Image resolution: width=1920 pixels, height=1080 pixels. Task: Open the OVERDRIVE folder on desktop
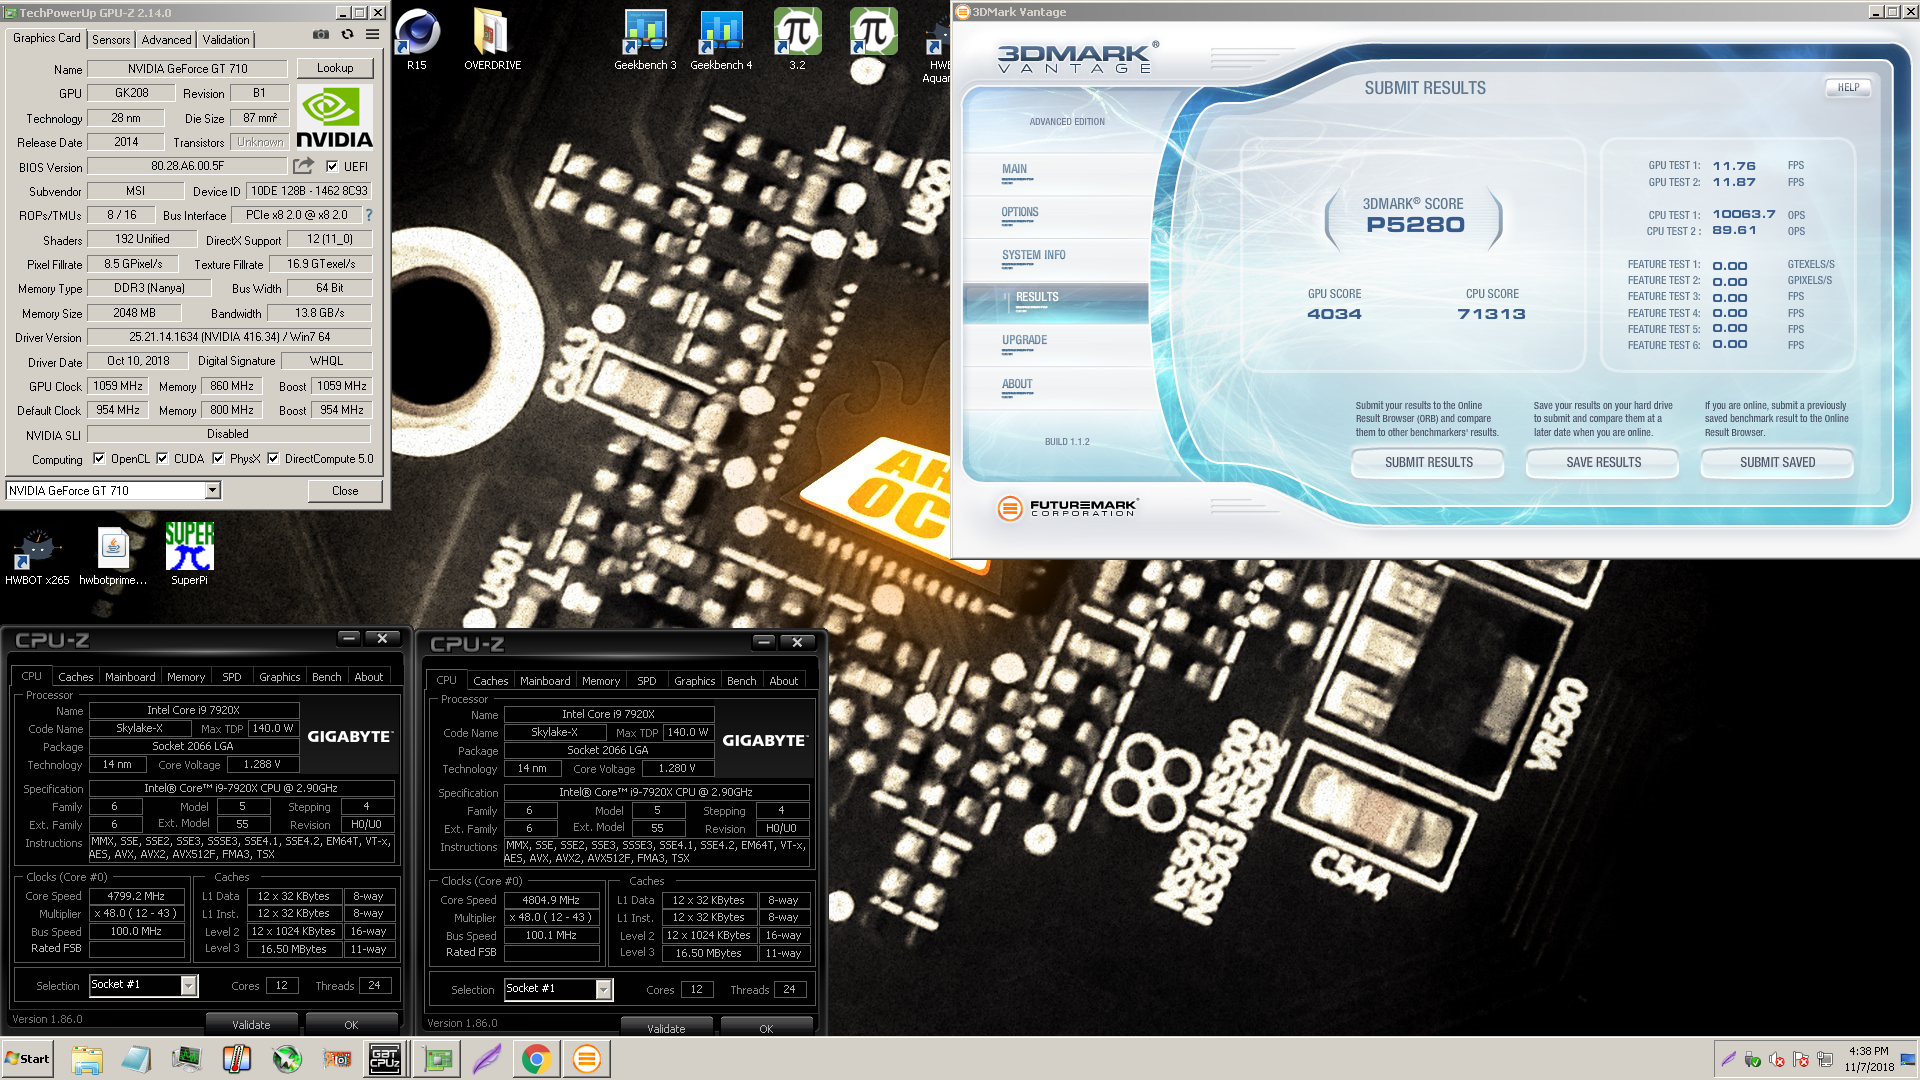[492, 40]
